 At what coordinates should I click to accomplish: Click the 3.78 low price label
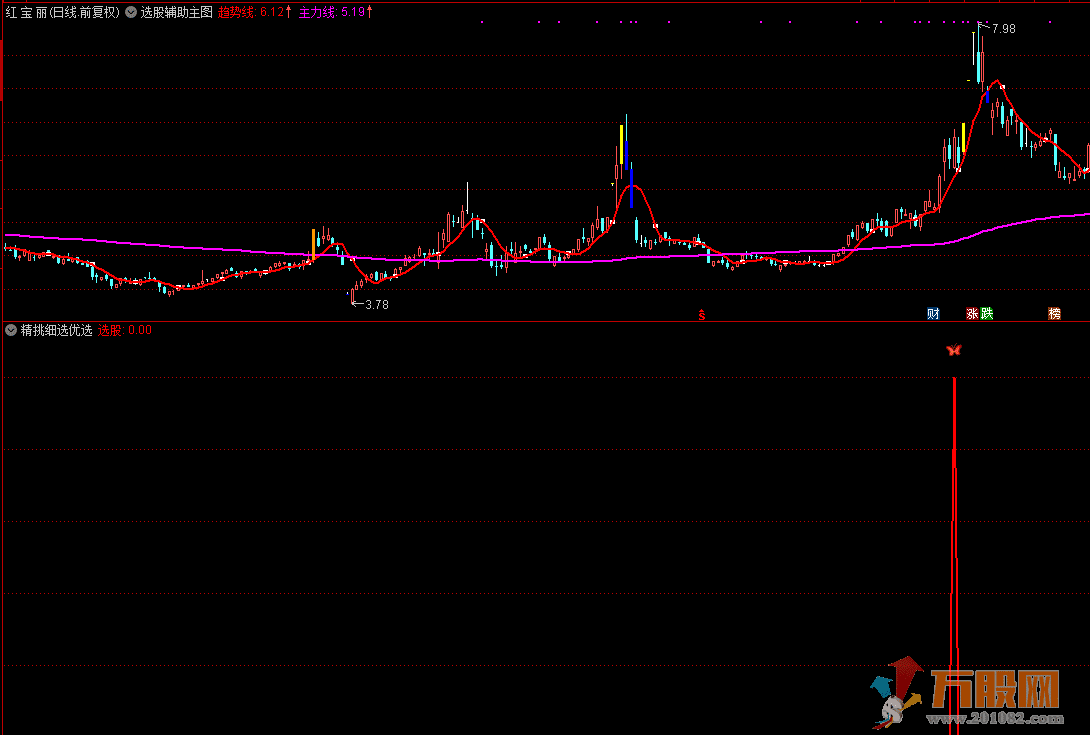[x=377, y=305]
